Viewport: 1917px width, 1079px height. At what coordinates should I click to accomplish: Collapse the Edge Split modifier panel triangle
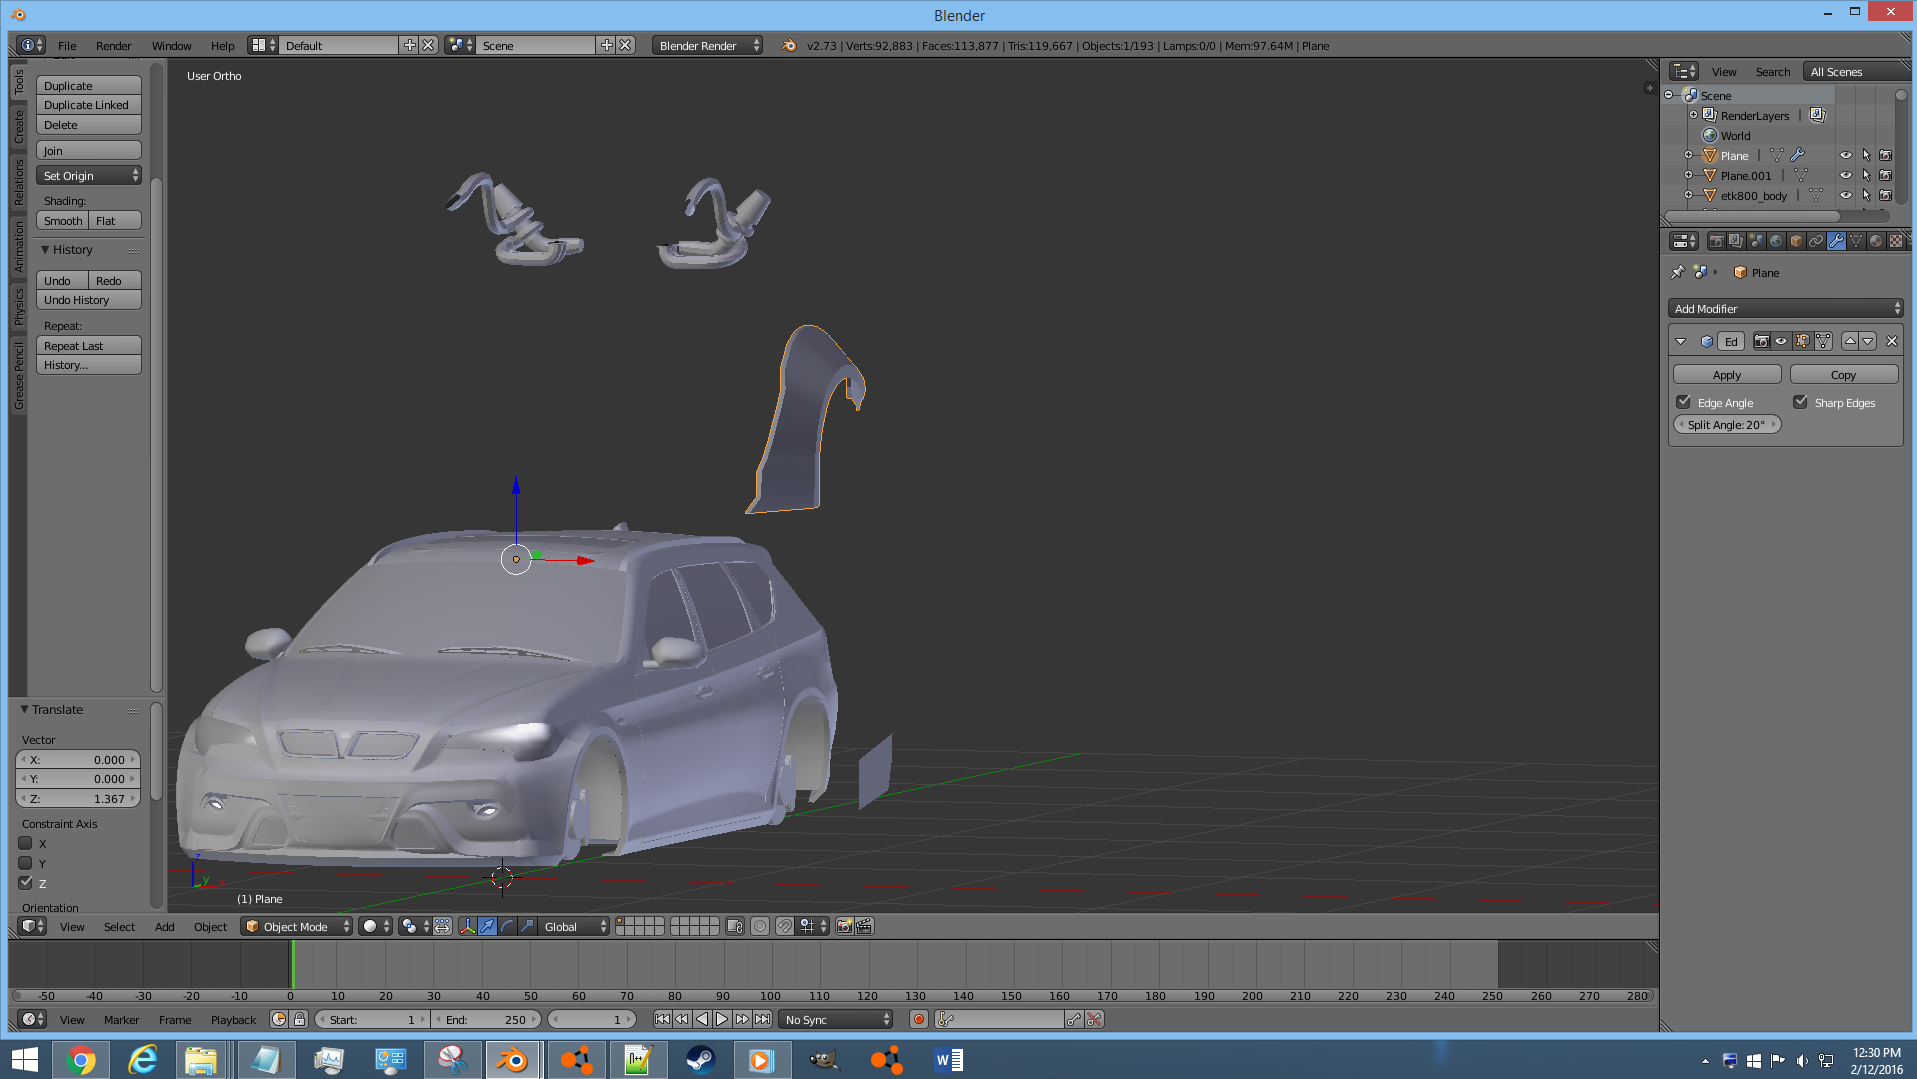point(1680,341)
